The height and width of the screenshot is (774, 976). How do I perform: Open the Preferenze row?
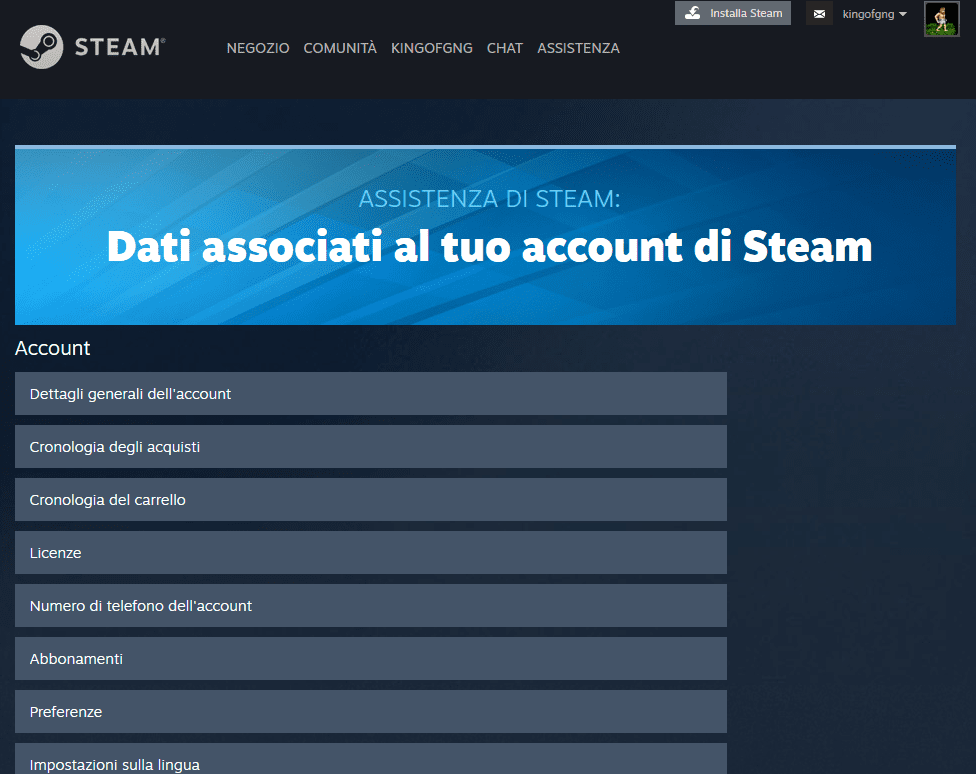click(370, 712)
